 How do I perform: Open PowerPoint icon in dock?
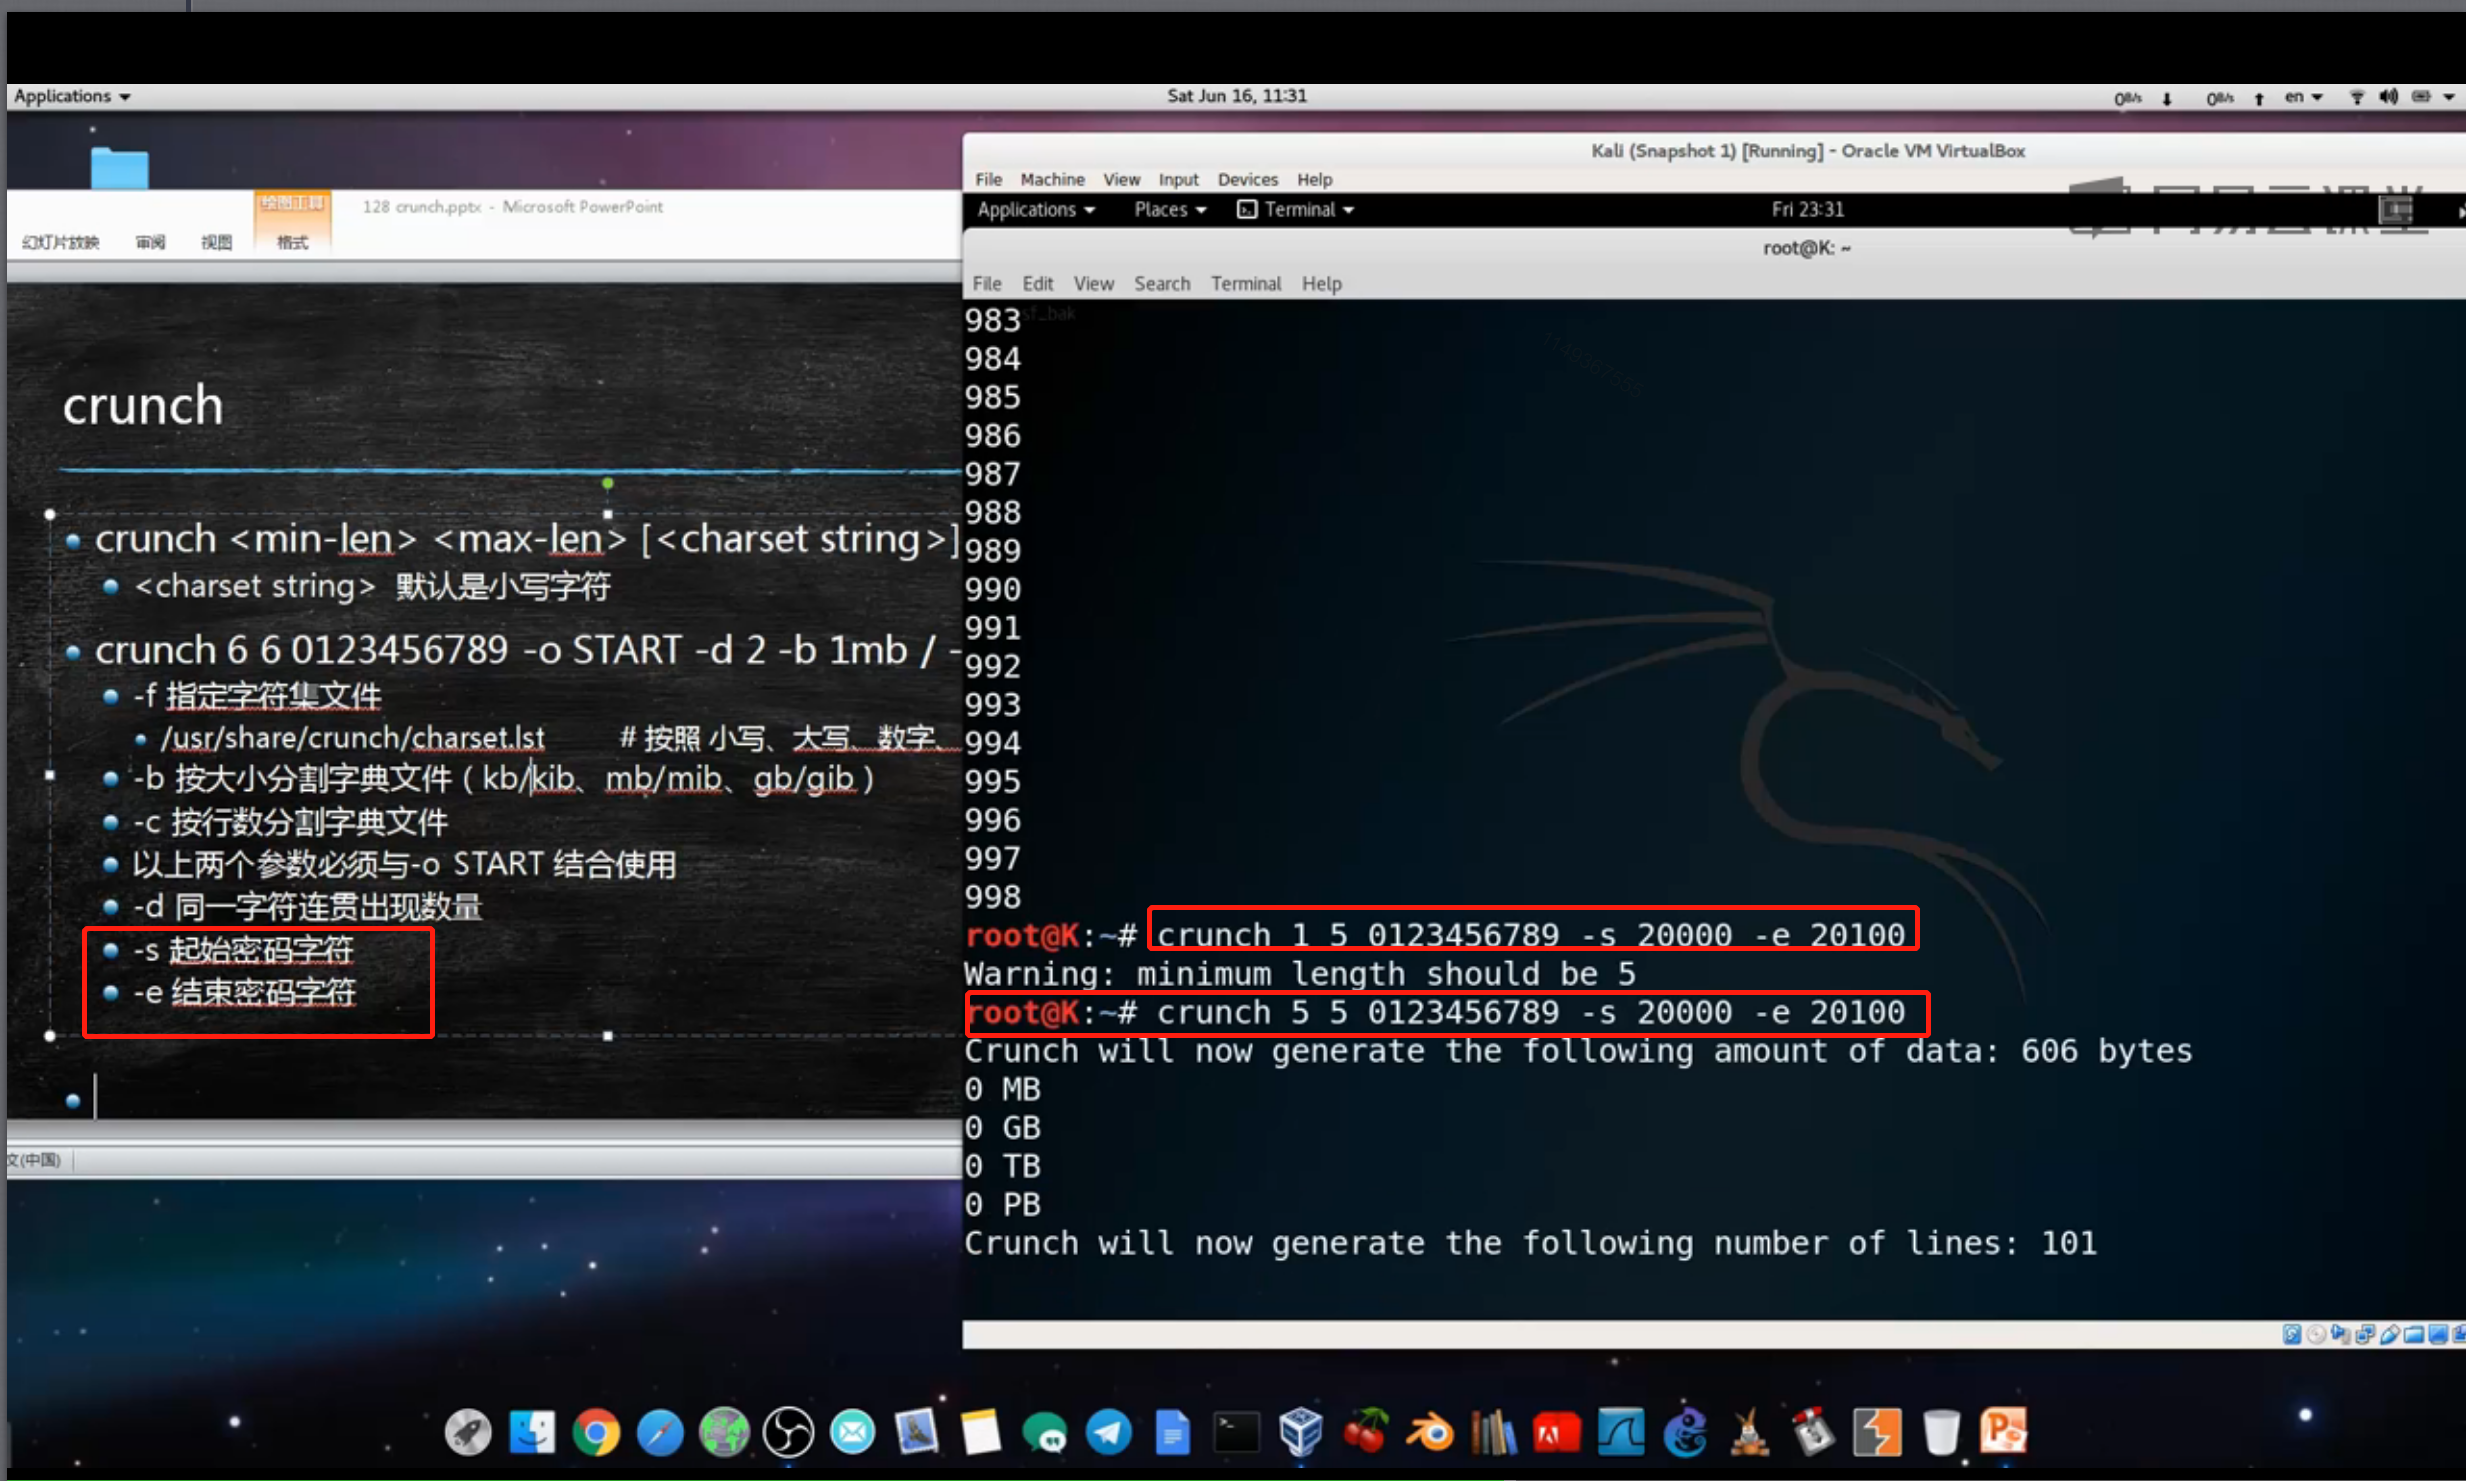pos(2004,1431)
